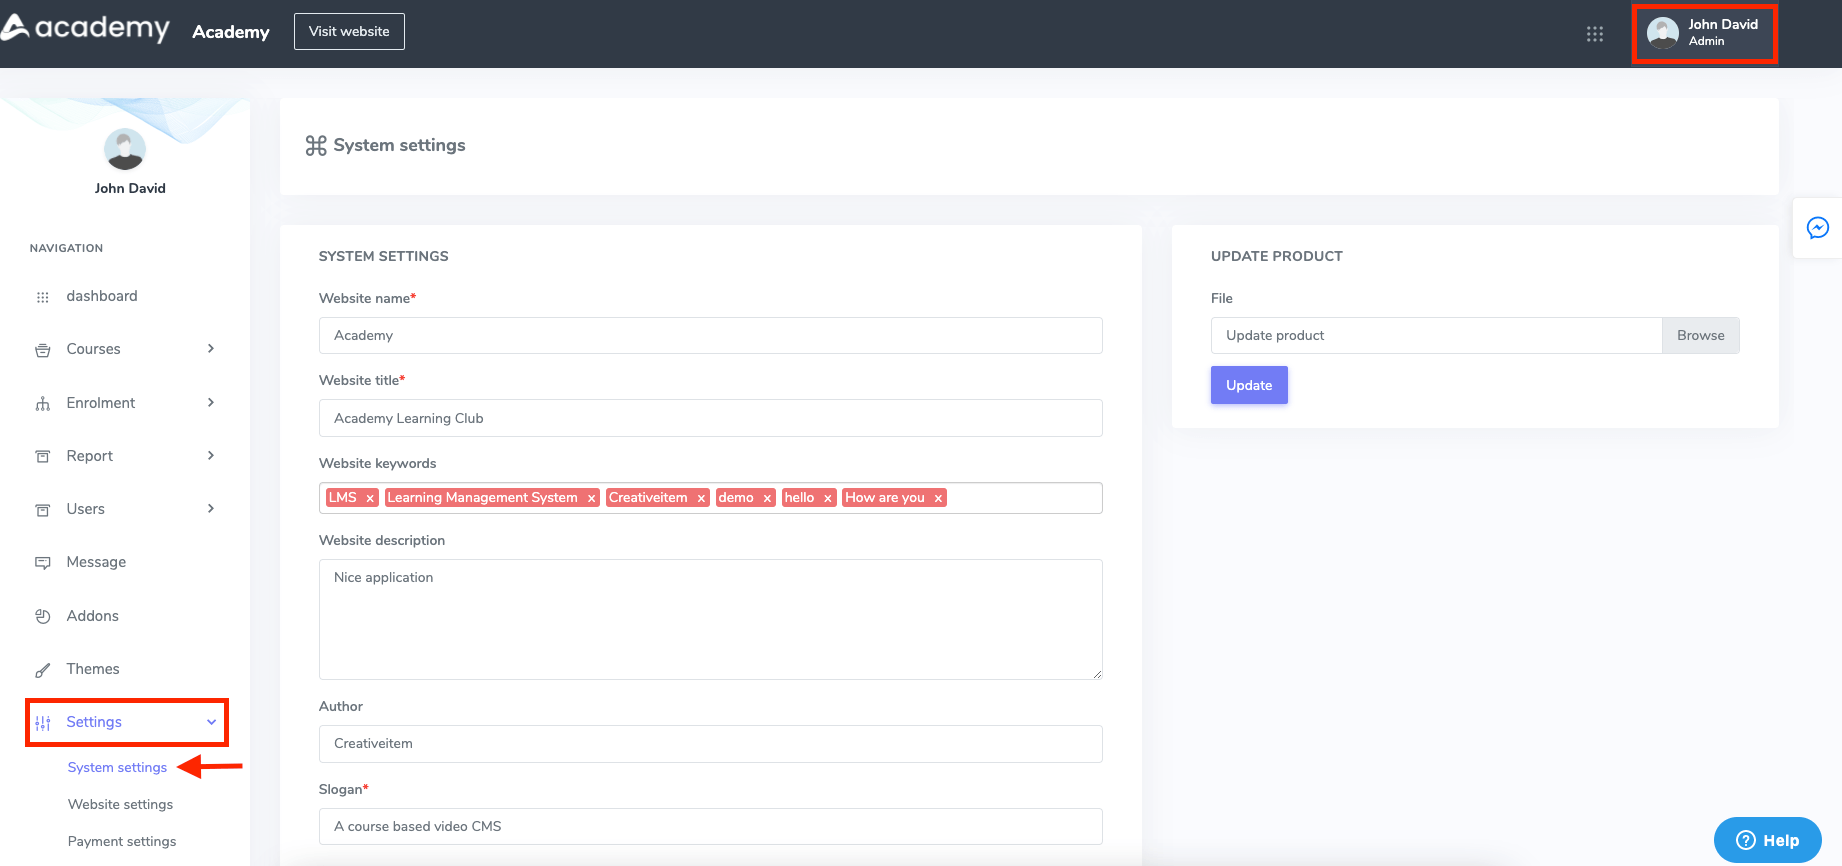Click Visit website button
The image size is (1842, 866).
pyautogui.click(x=349, y=31)
